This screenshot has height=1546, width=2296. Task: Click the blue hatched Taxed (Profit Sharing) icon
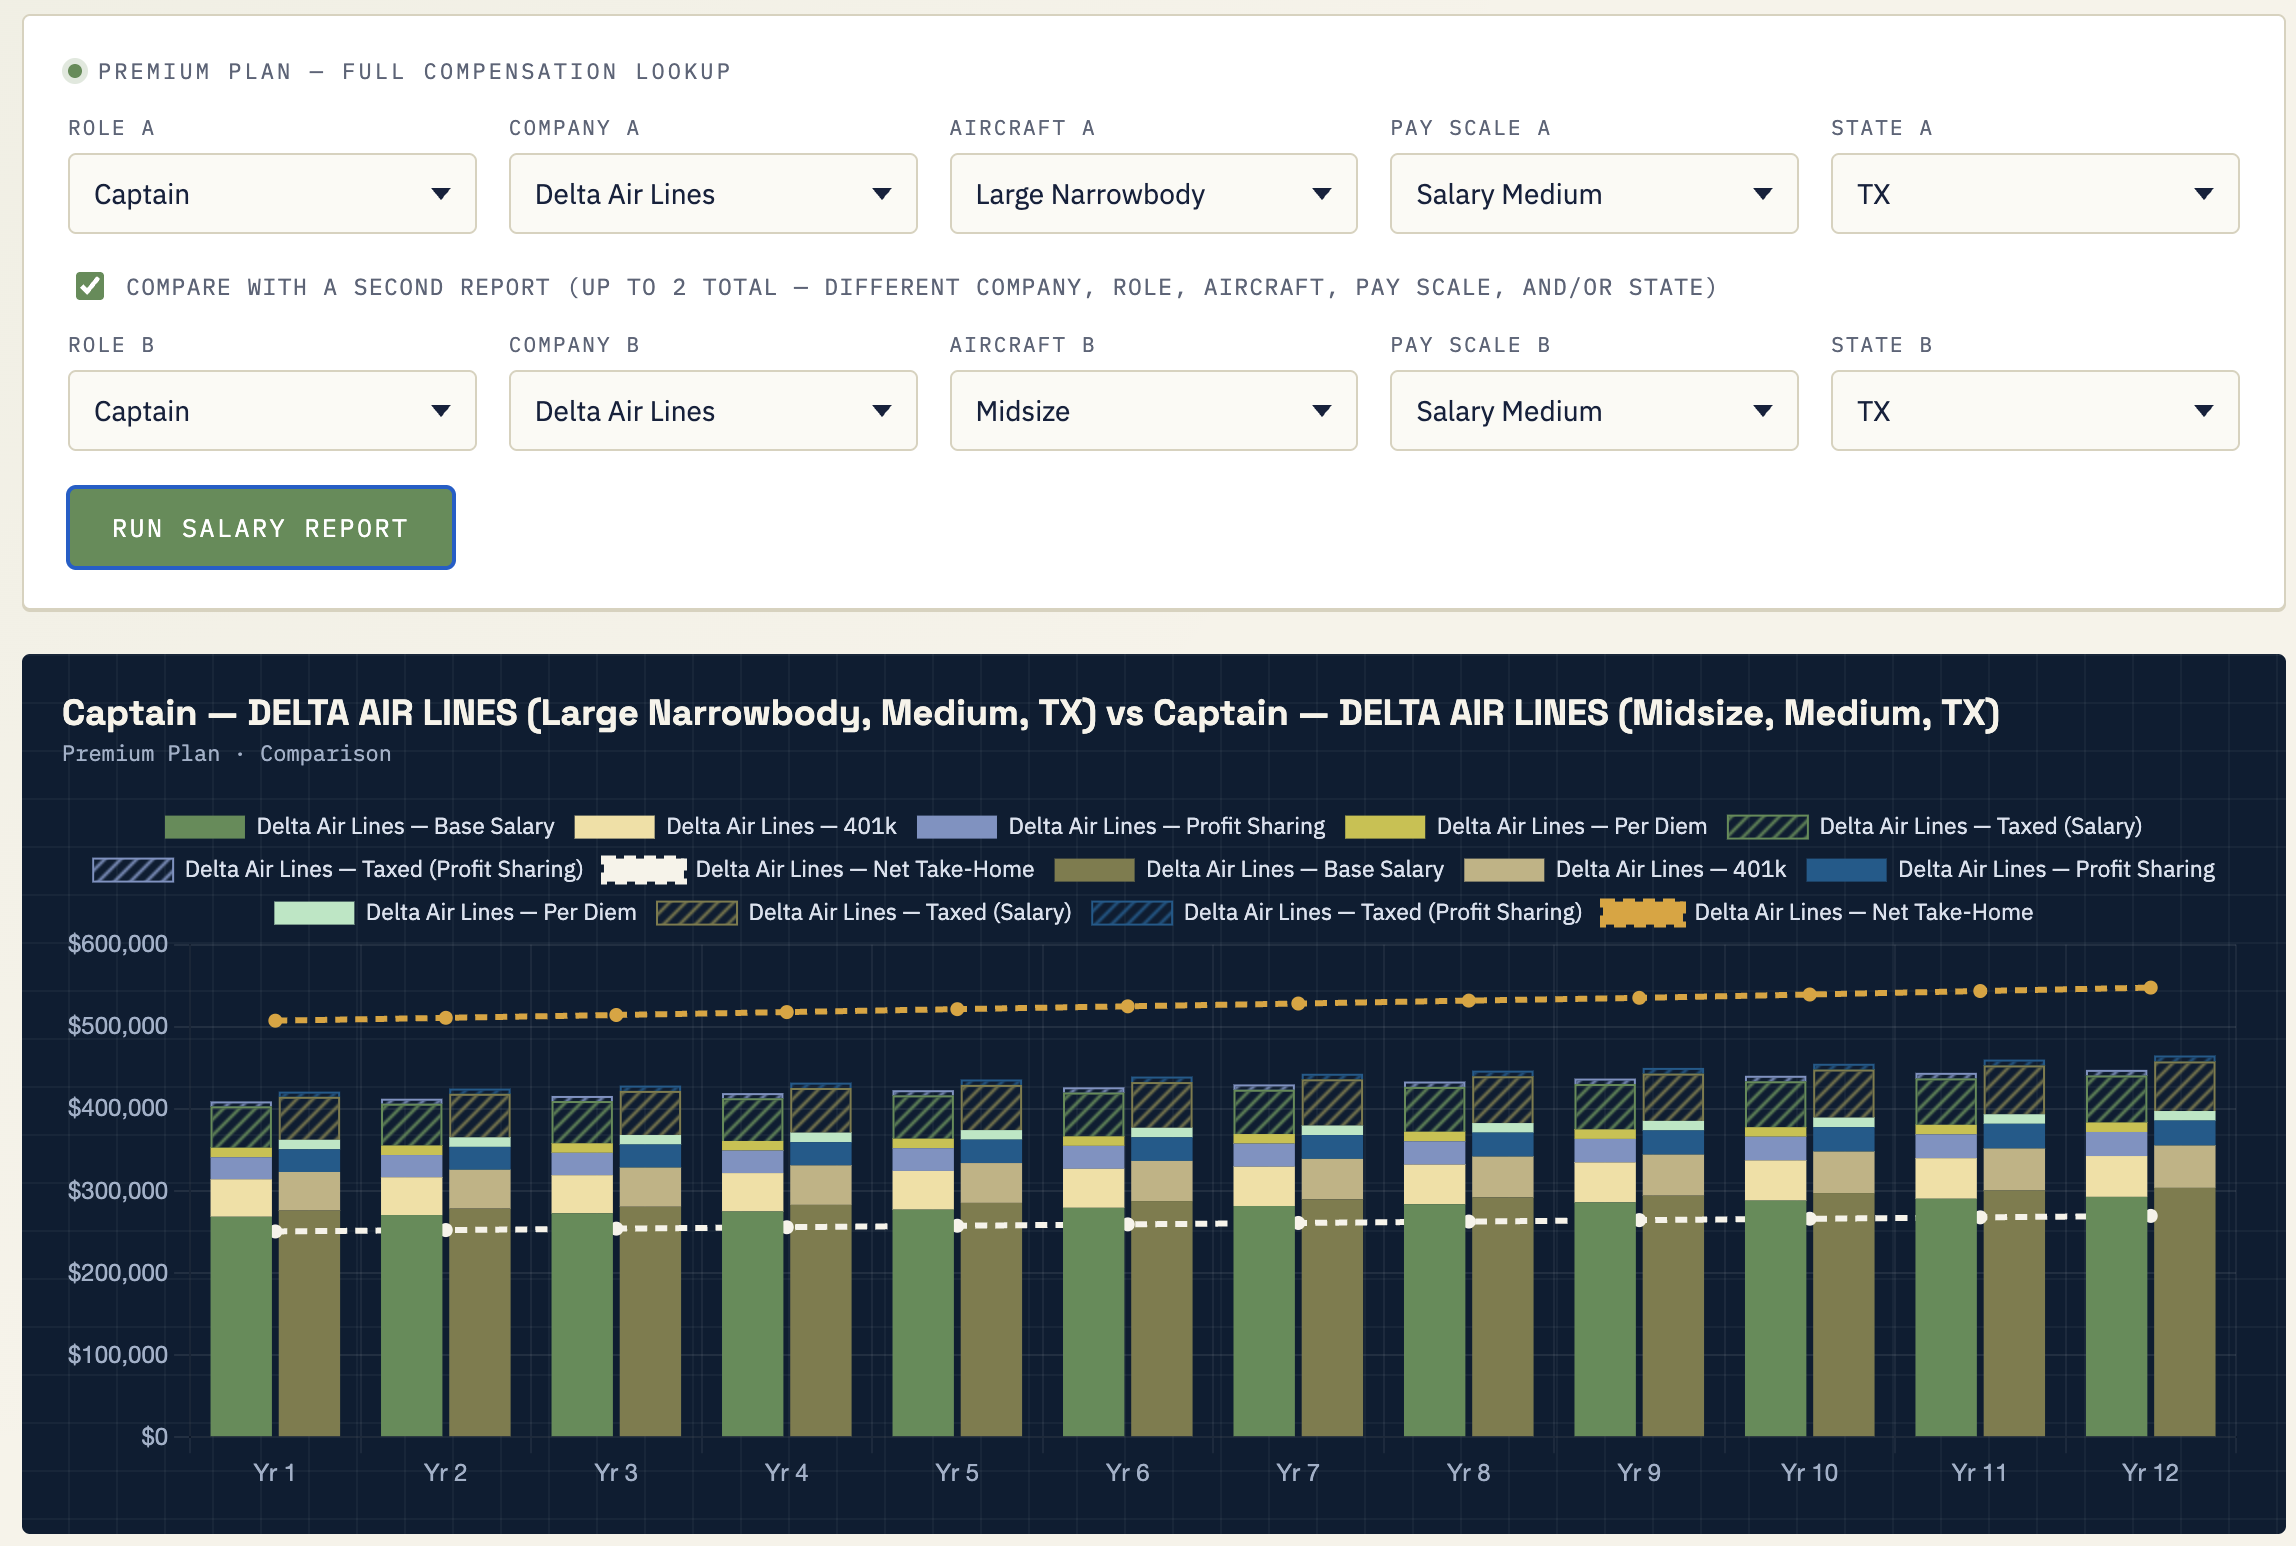[x=133, y=869]
